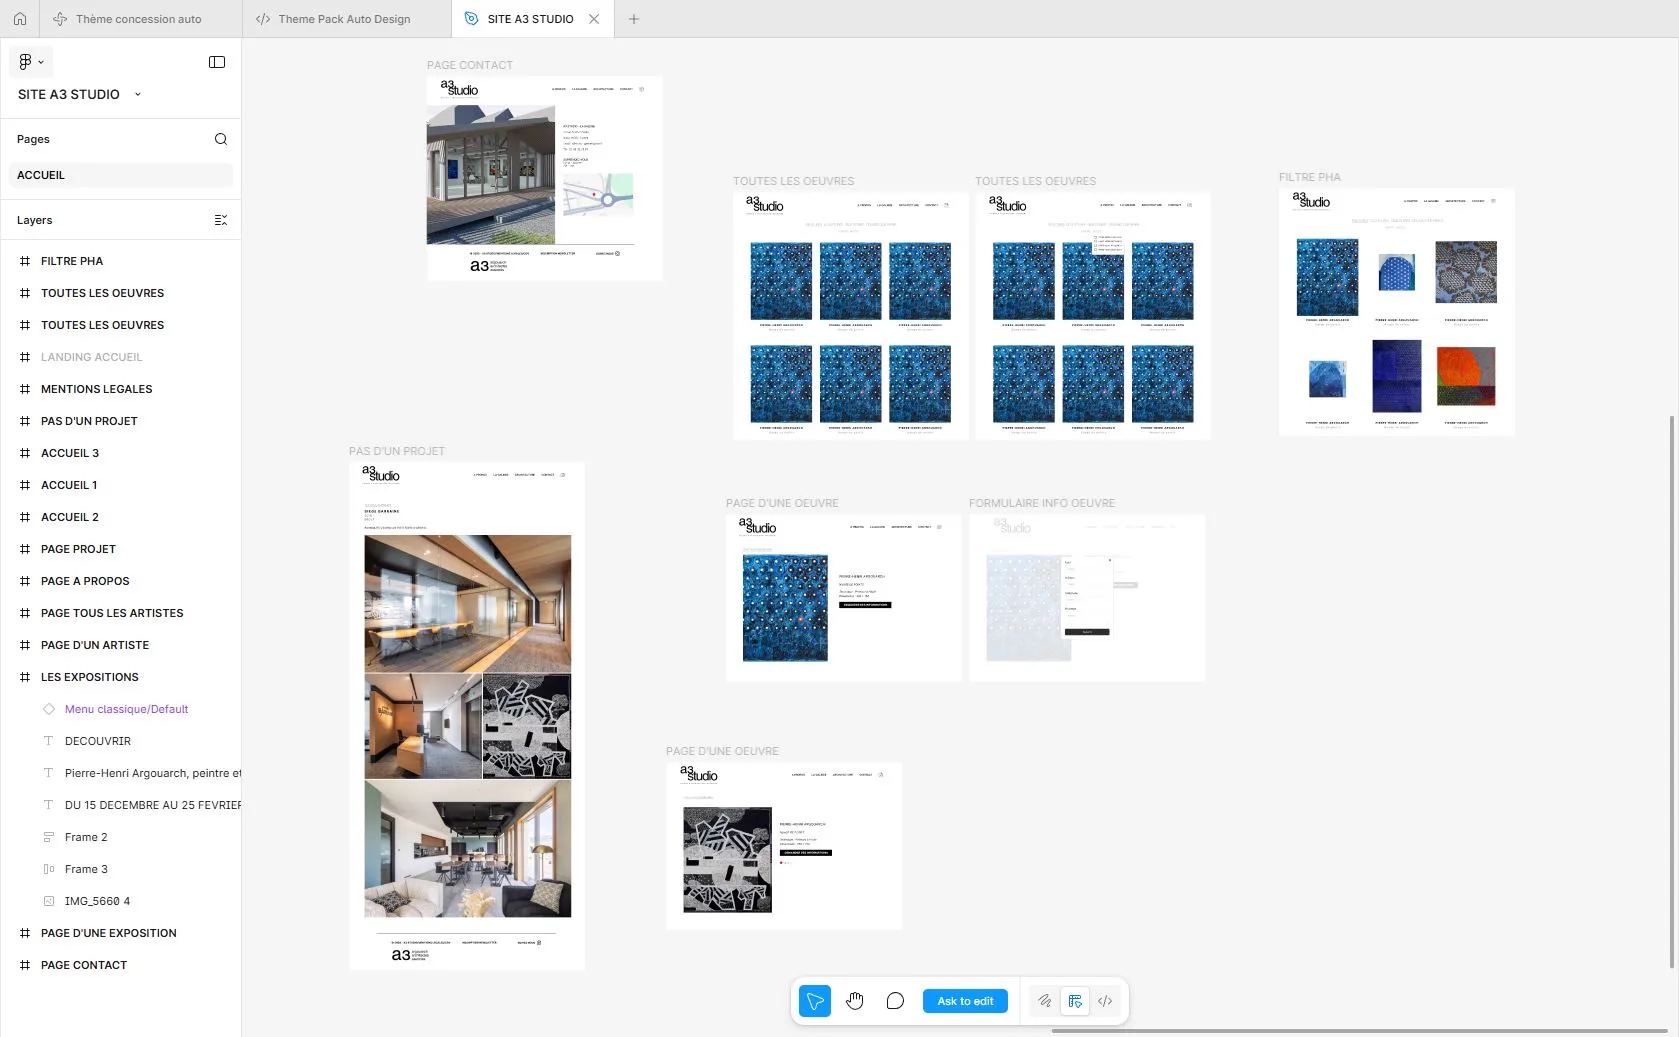The height and width of the screenshot is (1037, 1679).
Task: Open the SITE A3 STUDIO file name dropdown
Action: (x=137, y=94)
